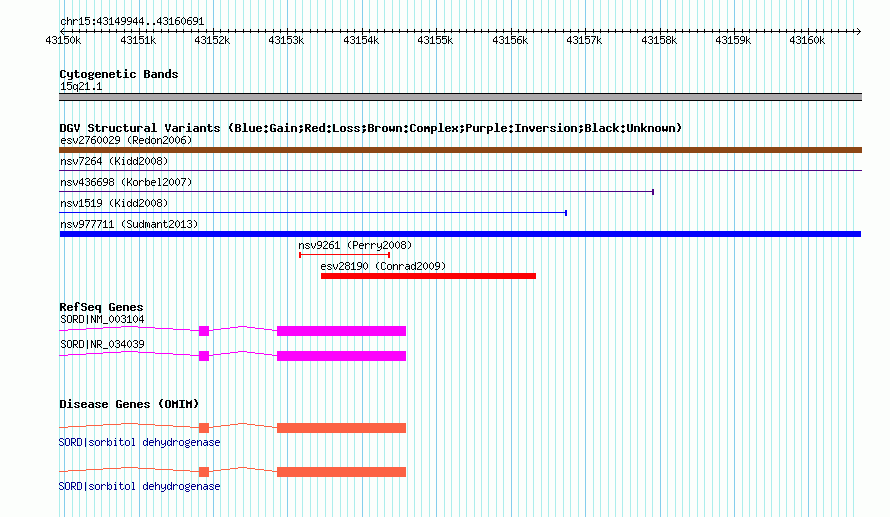Viewport: 890px width, 517px height.
Task: Click the 43154k ruler tick label
Action: 361,40
